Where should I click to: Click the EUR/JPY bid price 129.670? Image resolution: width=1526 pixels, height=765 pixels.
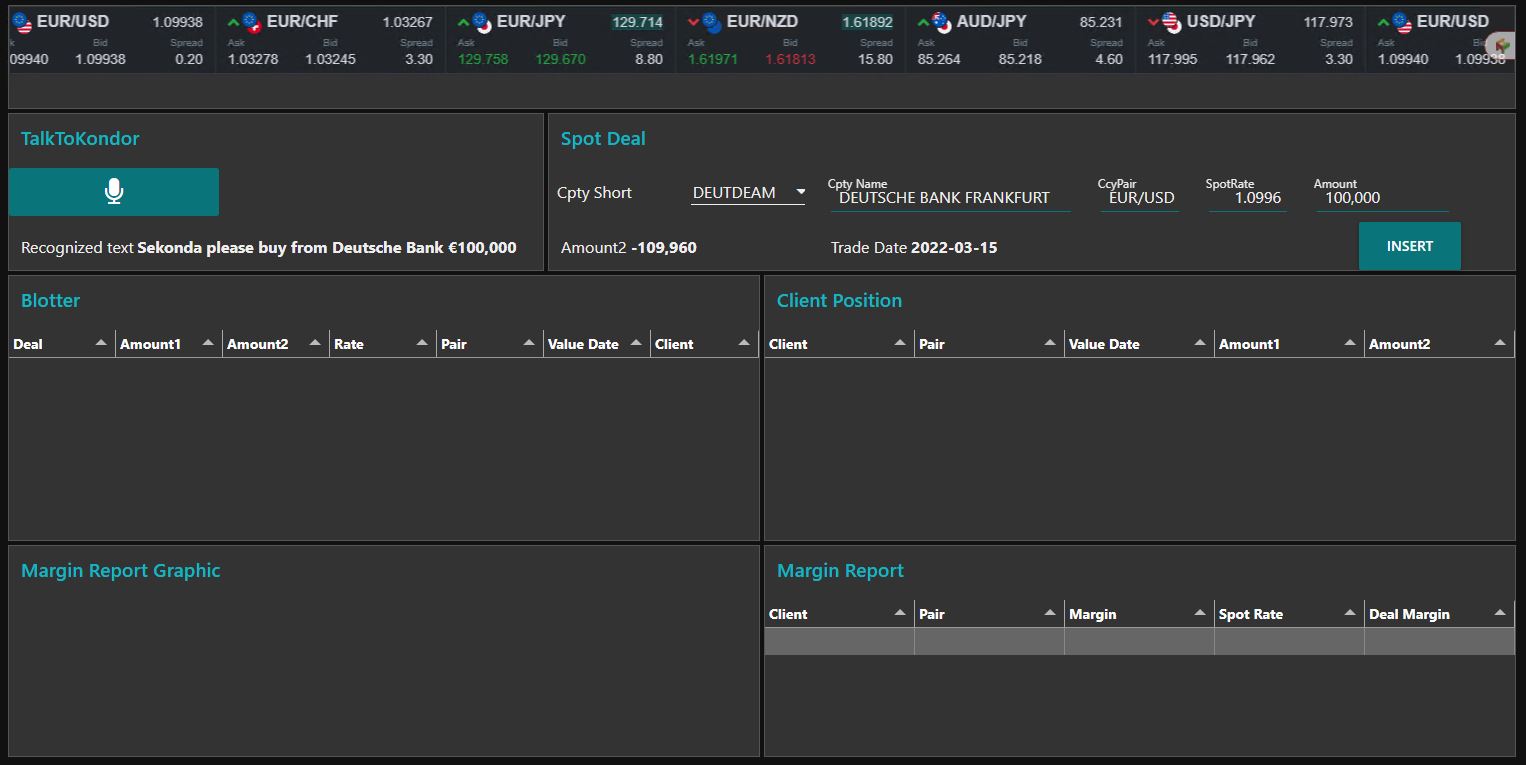point(560,59)
